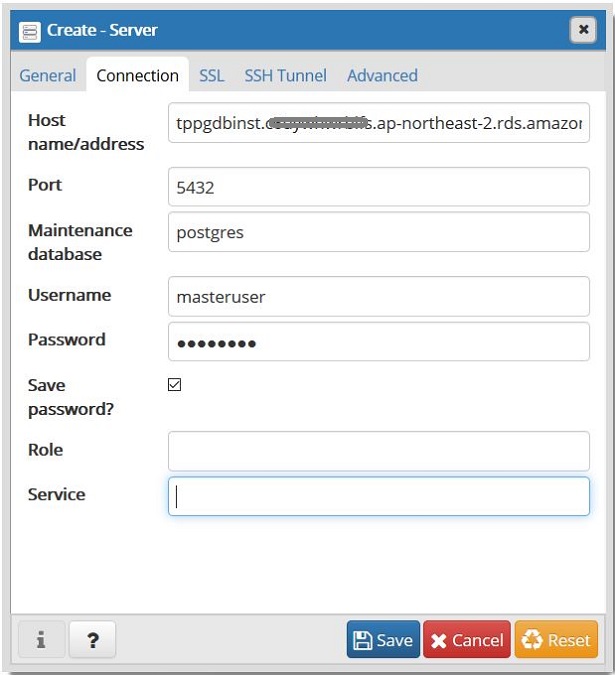Viewport: 615px width, 675px height.
Task: Show the Advanced tab
Action: point(382,75)
